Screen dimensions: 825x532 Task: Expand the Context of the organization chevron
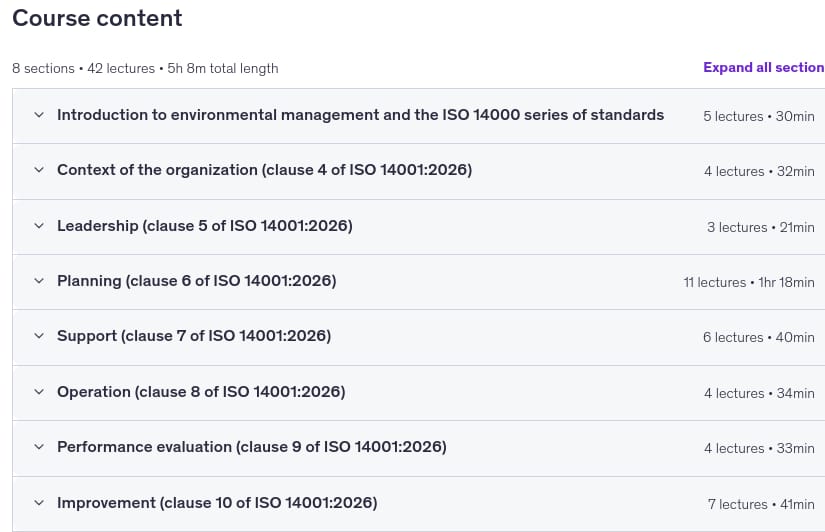[x=39, y=170]
